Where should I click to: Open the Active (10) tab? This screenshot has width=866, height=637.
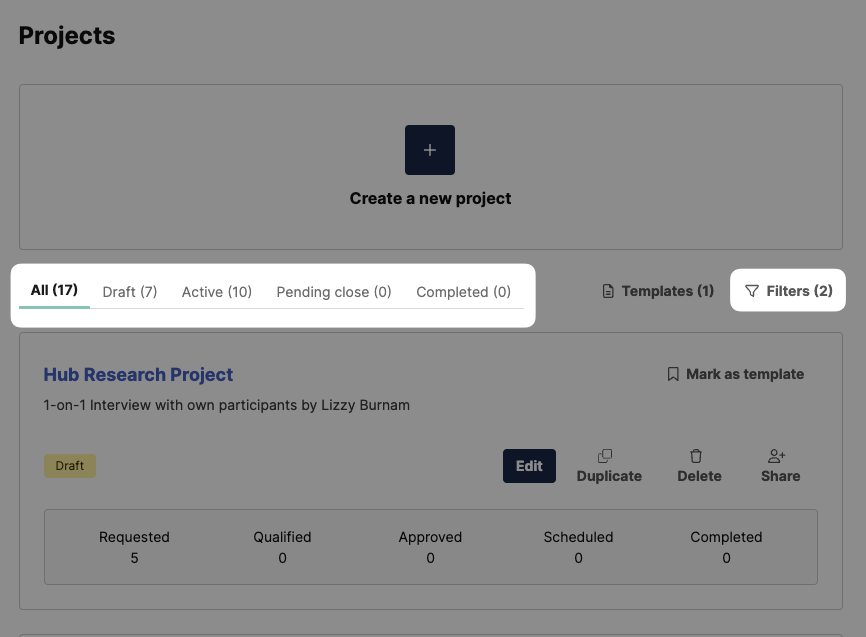click(x=216, y=292)
